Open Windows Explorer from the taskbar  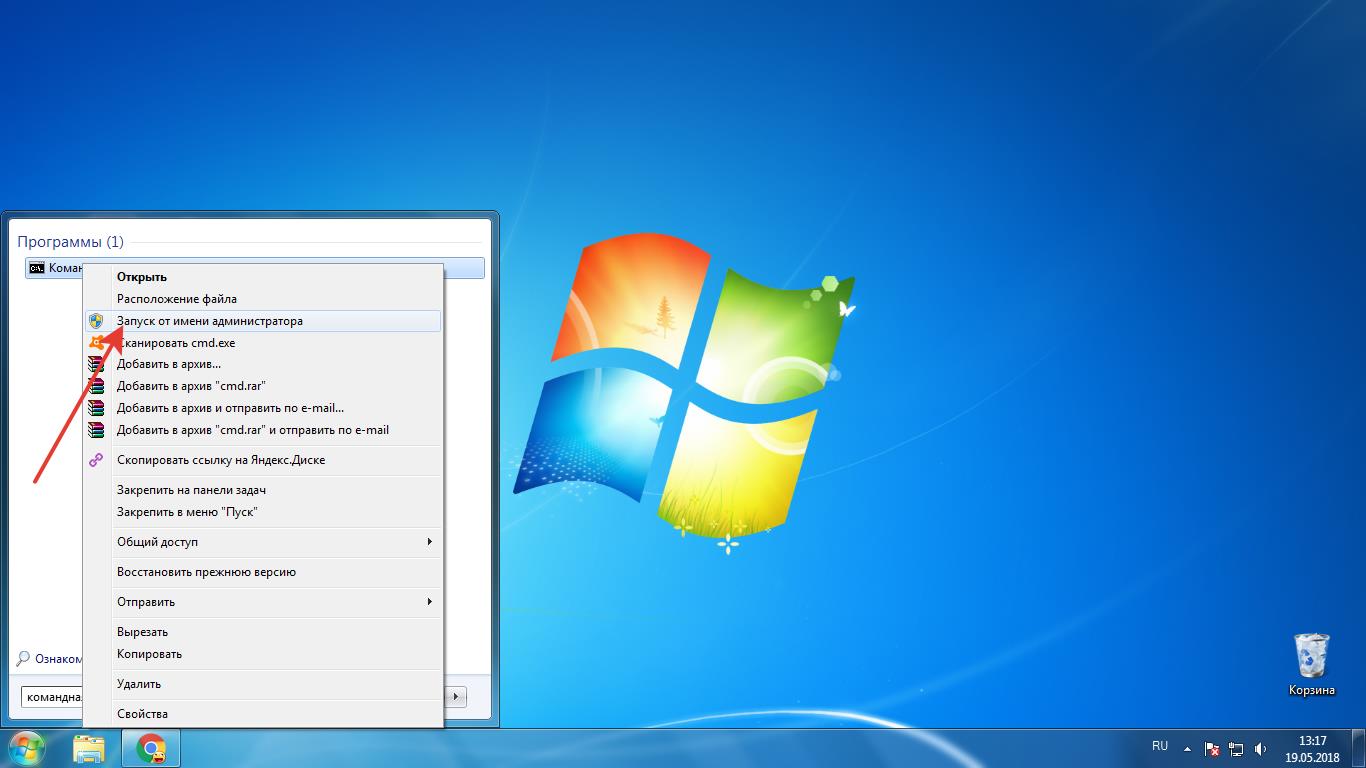click(x=91, y=747)
